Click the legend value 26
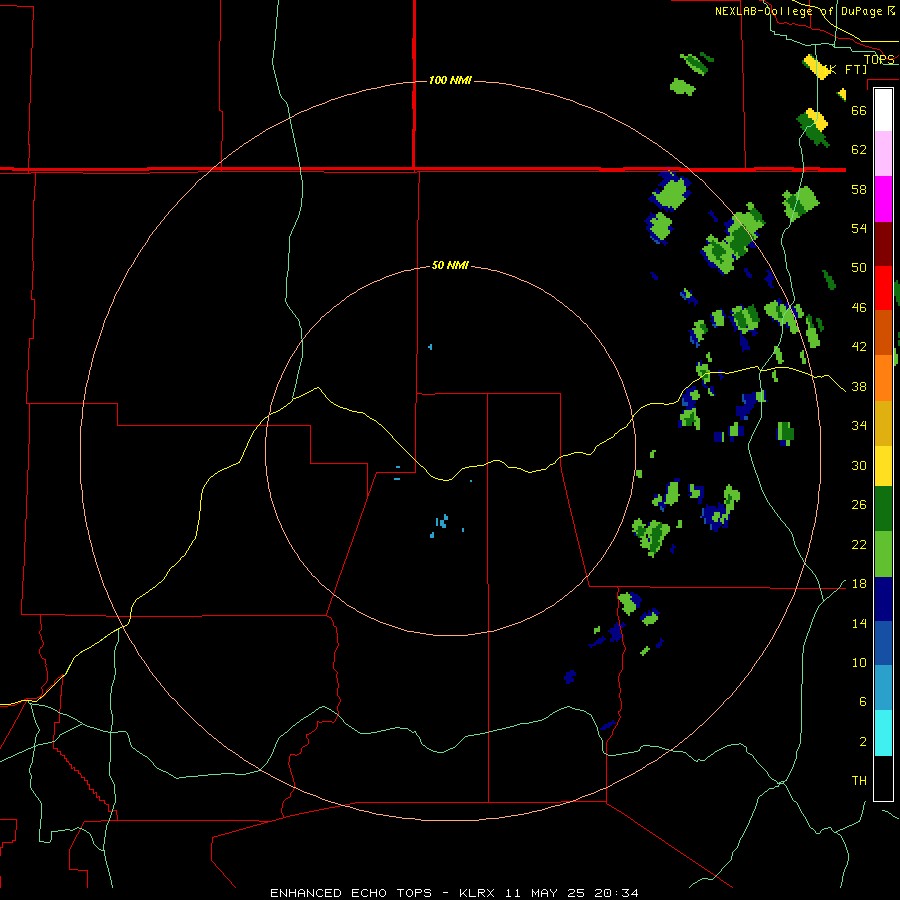This screenshot has width=900, height=900. 859,505
